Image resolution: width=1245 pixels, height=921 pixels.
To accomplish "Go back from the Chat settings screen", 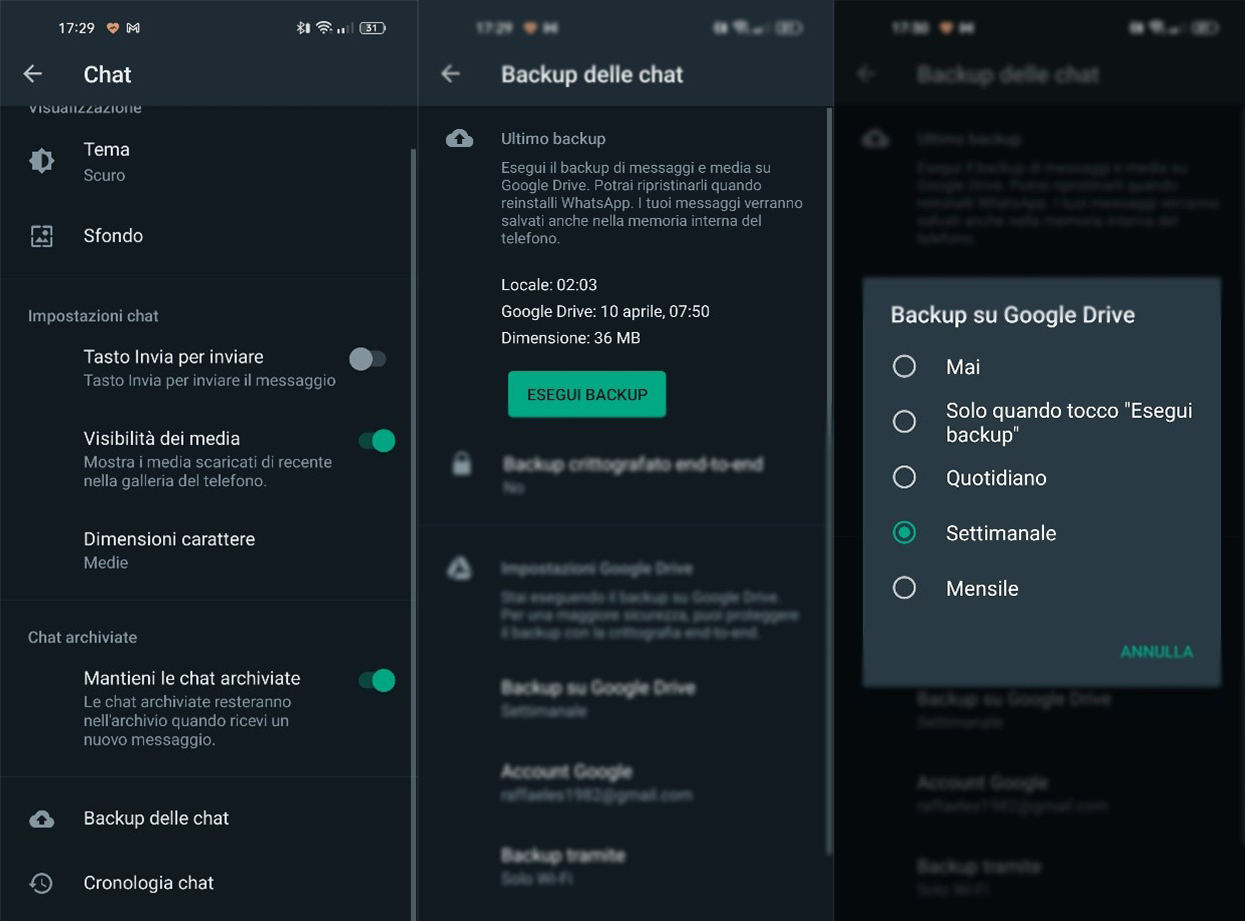I will (x=33, y=74).
